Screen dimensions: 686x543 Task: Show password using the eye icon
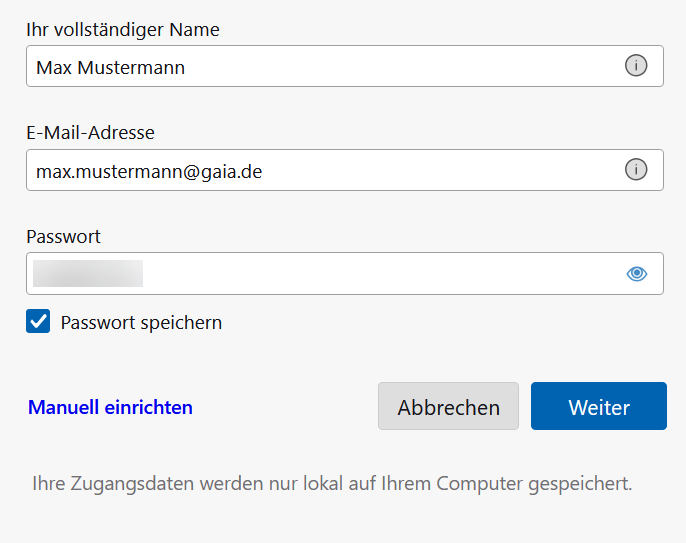click(x=637, y=274)
